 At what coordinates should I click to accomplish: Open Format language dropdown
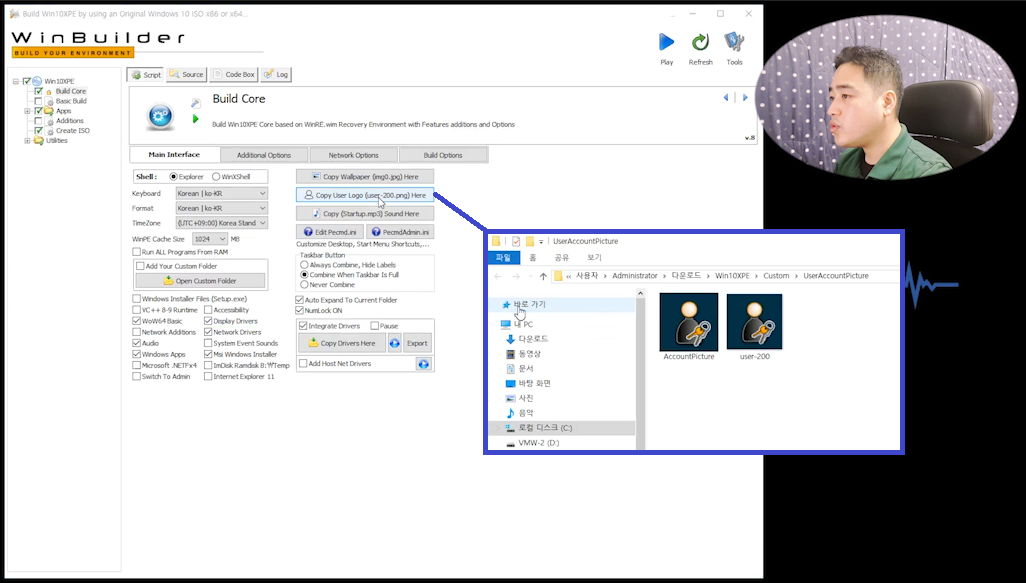tap(222, 208)
